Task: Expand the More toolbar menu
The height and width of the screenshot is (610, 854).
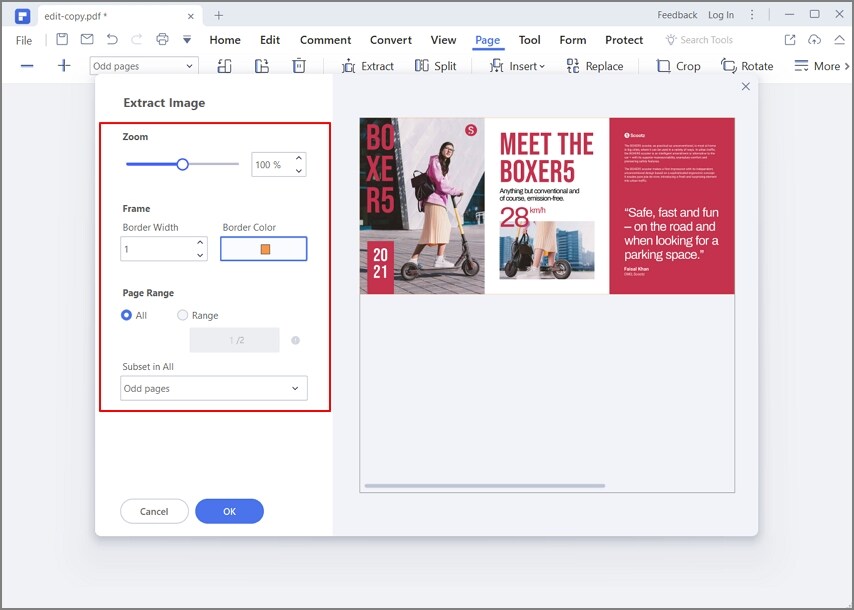Action: pos(822,66)
